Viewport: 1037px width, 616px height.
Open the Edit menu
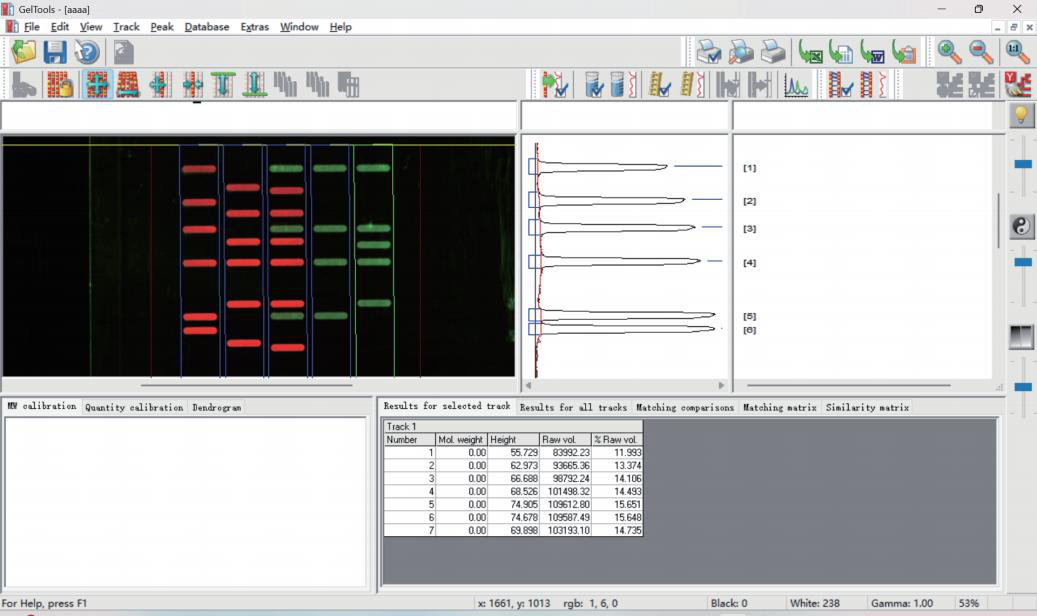coord(60,27)
